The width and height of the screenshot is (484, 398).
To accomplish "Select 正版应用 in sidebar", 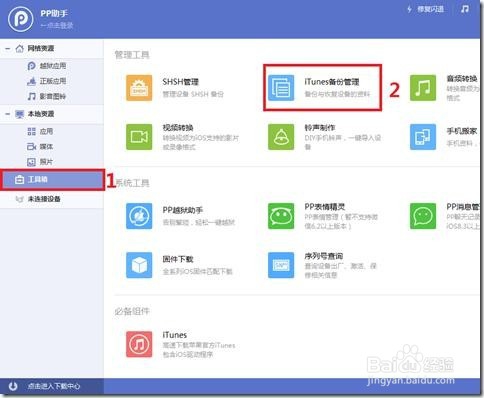I will (46, 81).
